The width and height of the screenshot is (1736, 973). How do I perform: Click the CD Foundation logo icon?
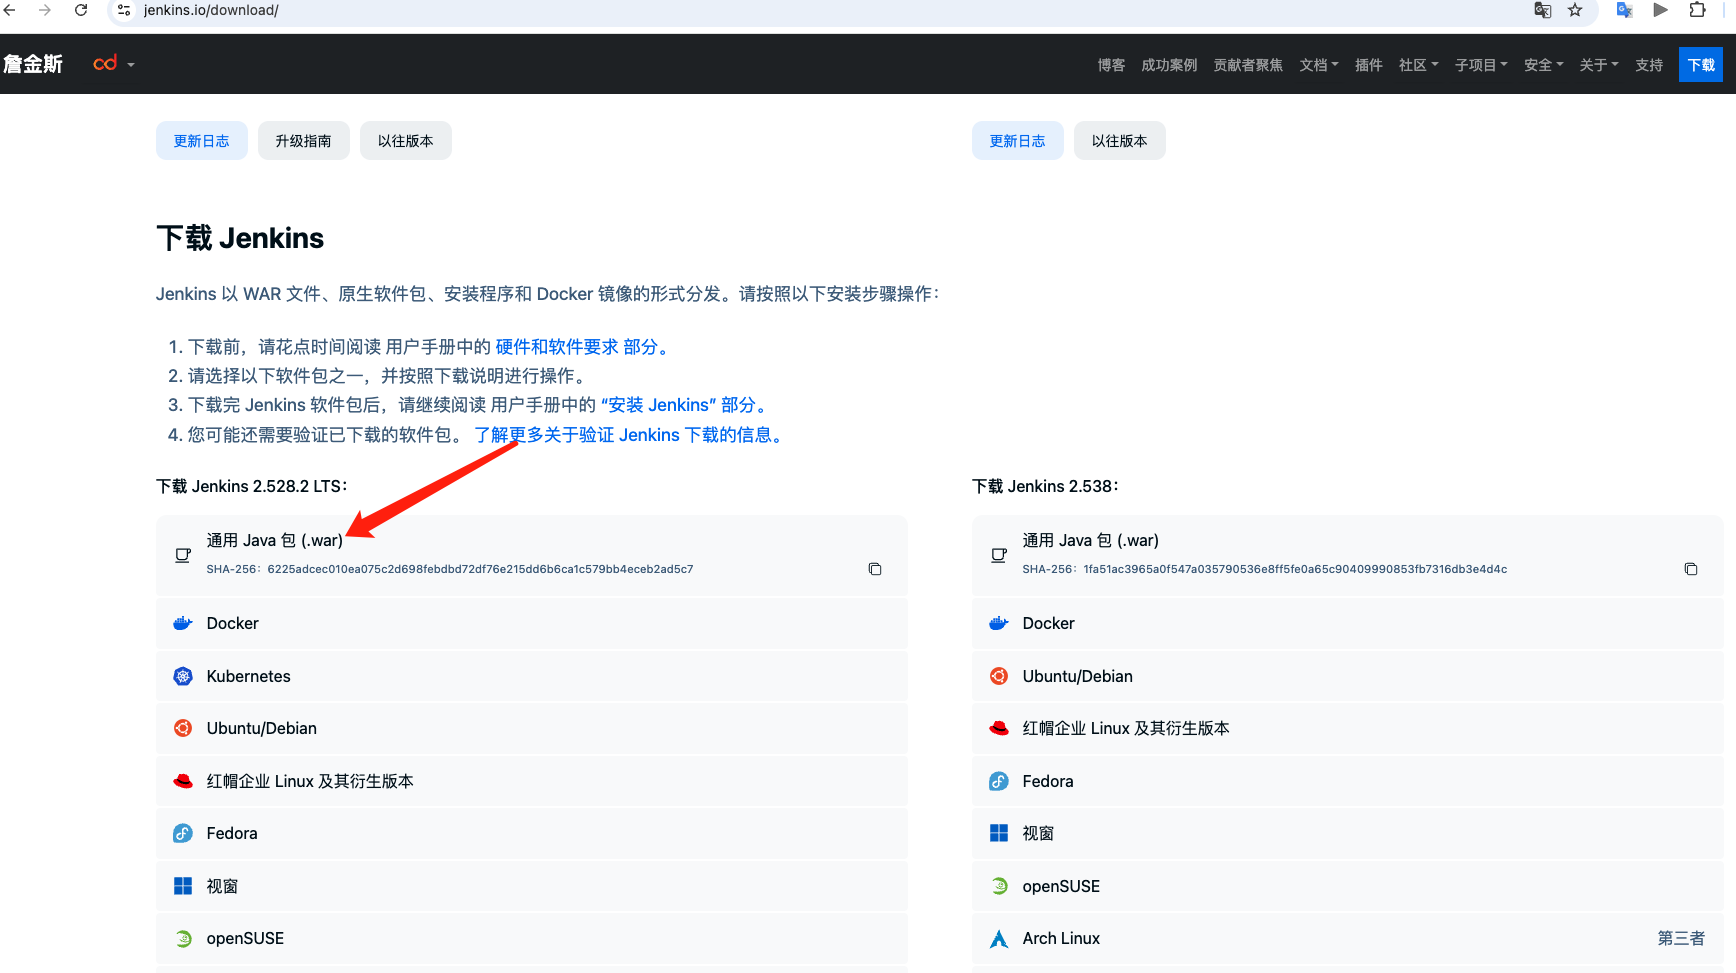(105, 63)
